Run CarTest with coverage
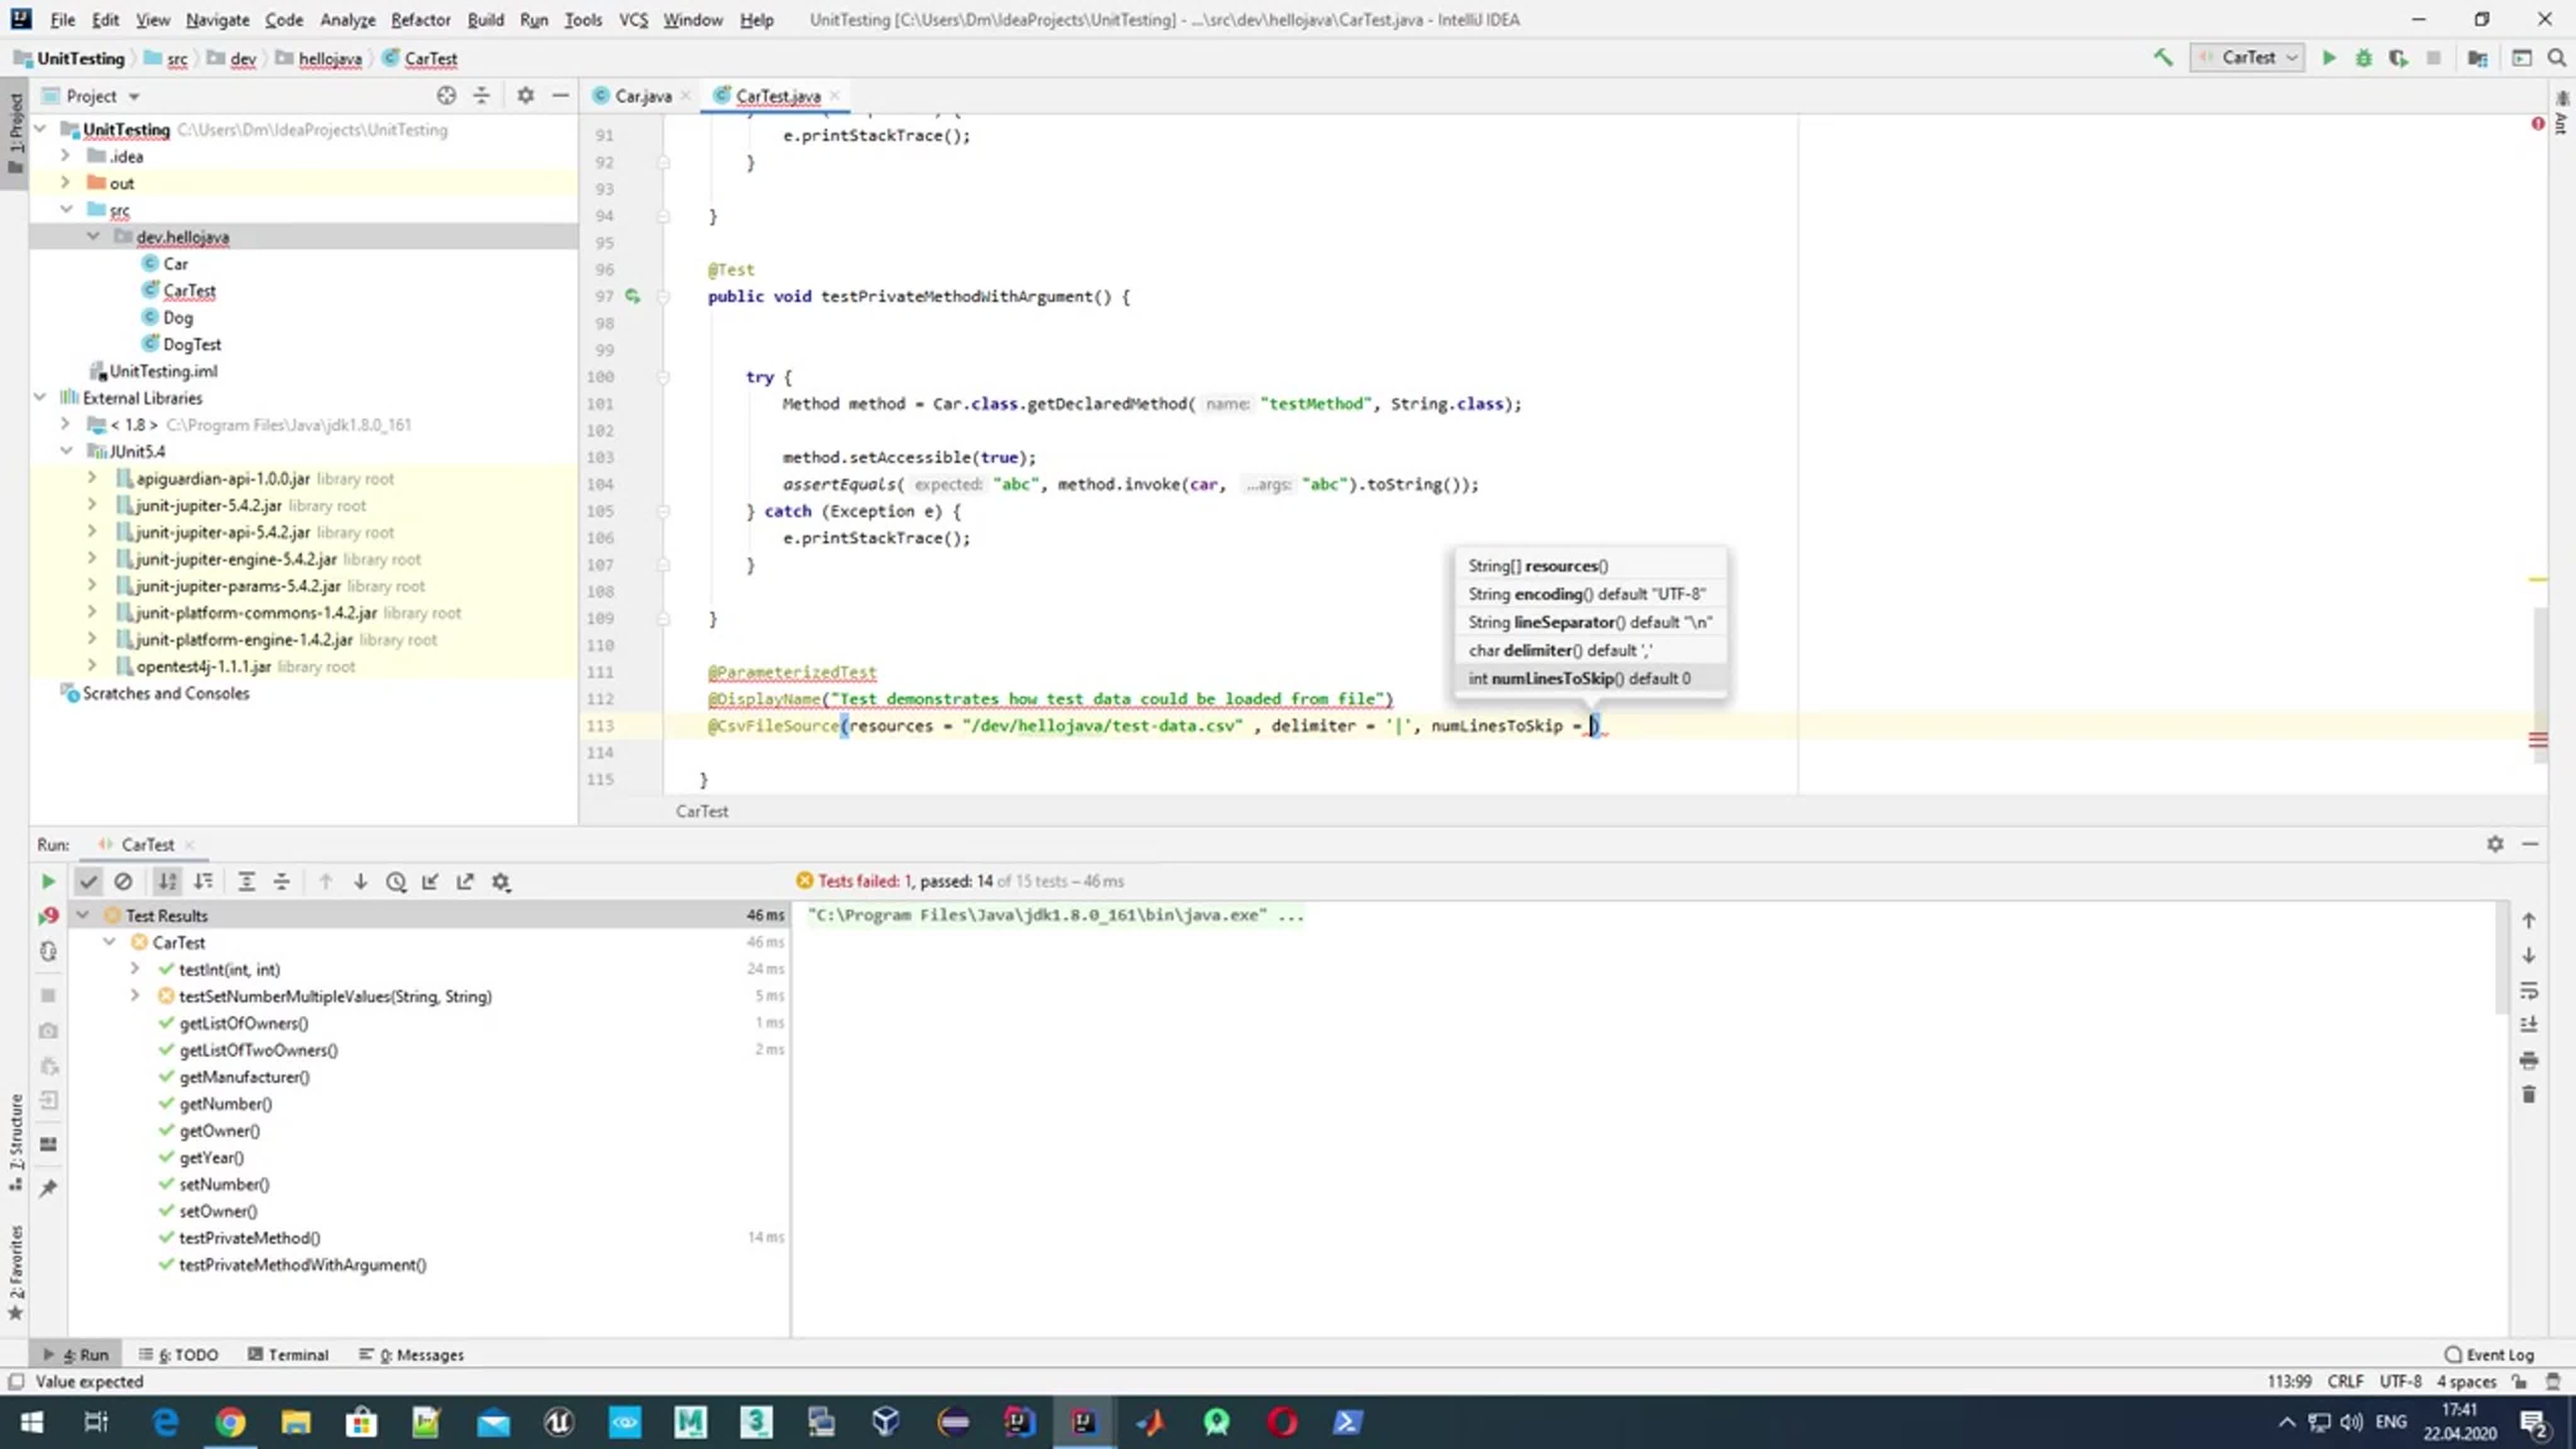 point(2399,57)
